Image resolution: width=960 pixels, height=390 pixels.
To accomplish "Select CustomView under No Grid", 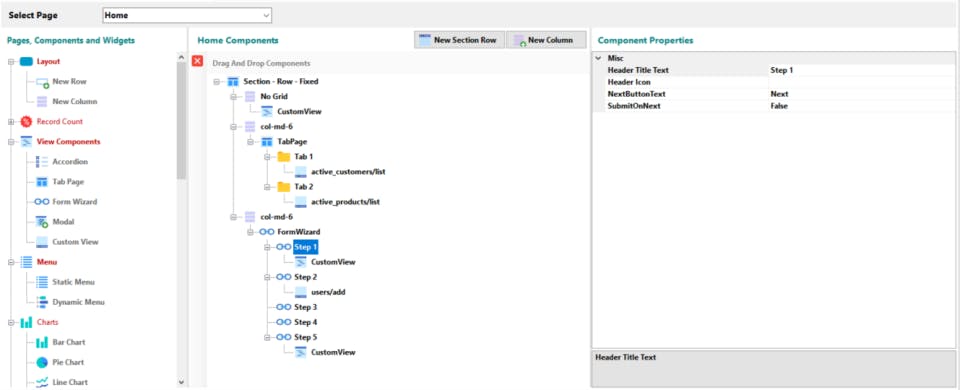I will pyautogui.click(x=299, y=111).
